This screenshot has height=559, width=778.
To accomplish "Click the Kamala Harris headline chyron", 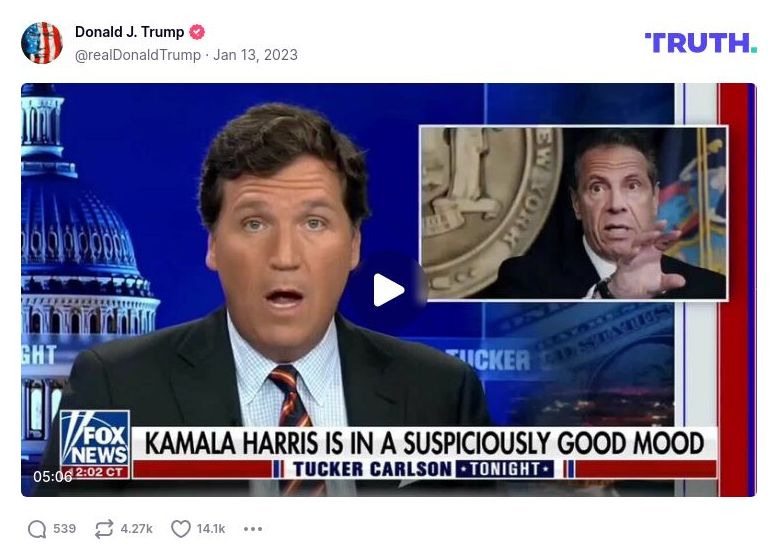I will coord(424,443).
